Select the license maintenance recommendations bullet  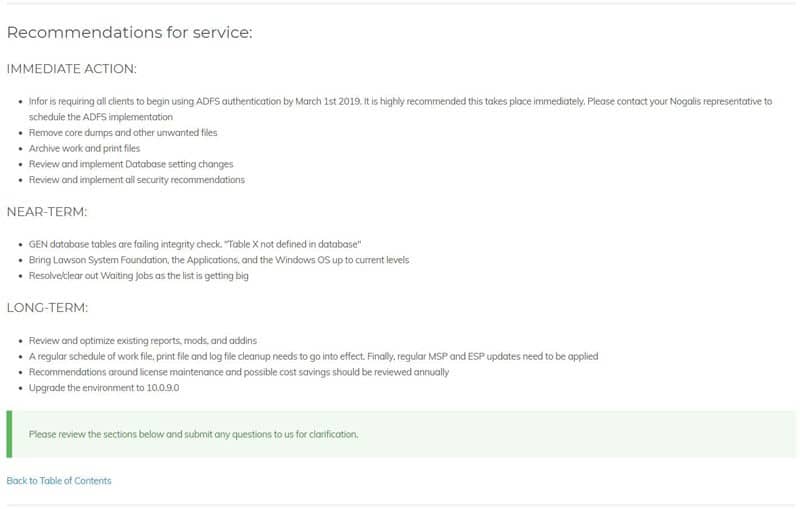(x=239, y=372)
